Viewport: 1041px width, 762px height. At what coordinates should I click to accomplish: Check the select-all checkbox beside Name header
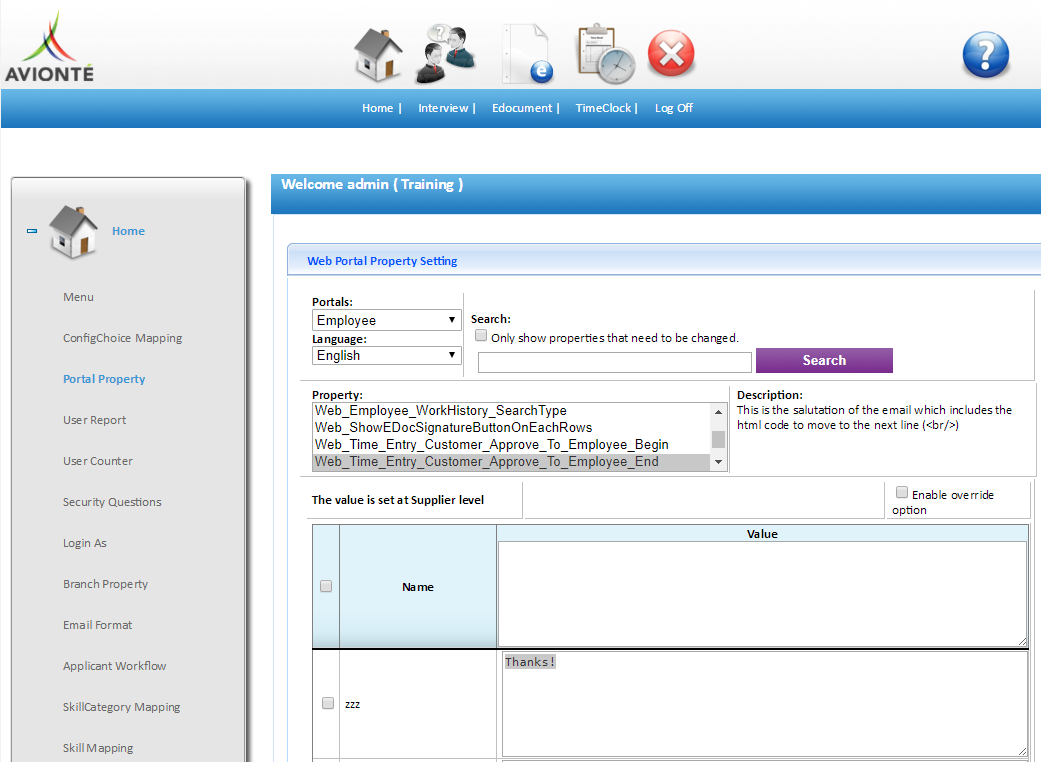tap(326, 586)
